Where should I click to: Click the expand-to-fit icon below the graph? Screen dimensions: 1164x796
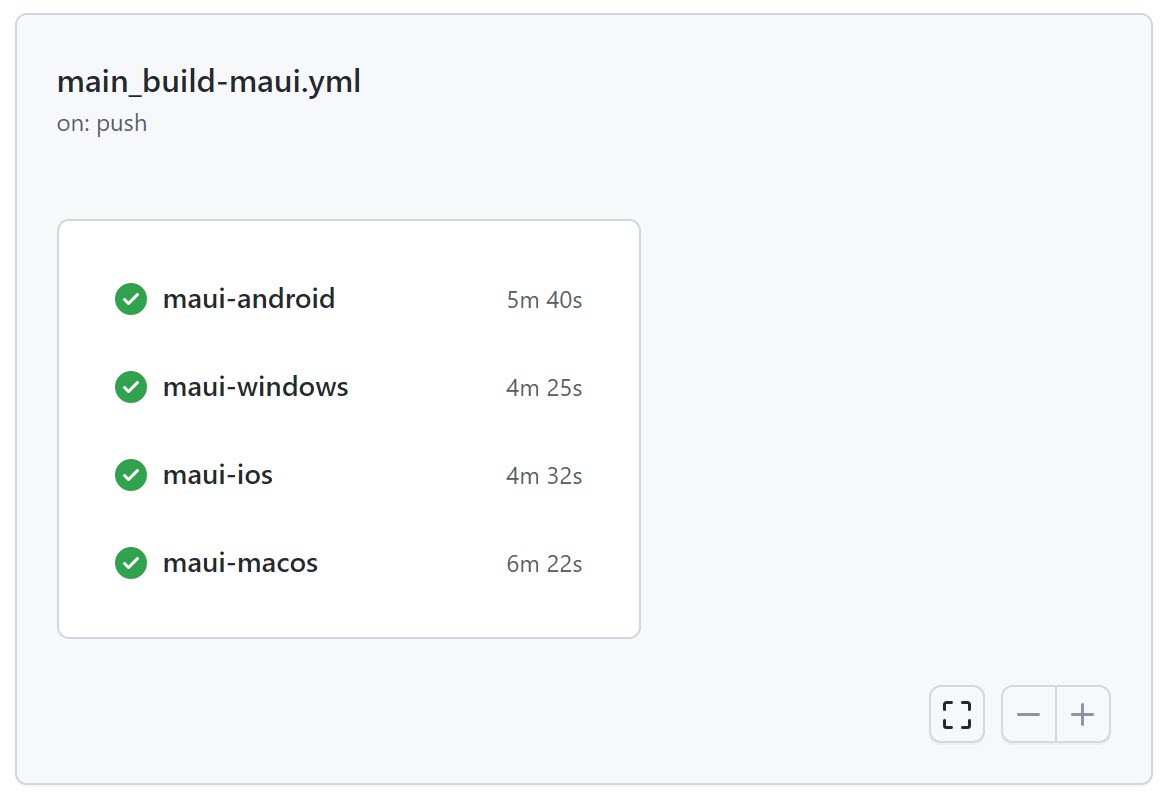956,714
